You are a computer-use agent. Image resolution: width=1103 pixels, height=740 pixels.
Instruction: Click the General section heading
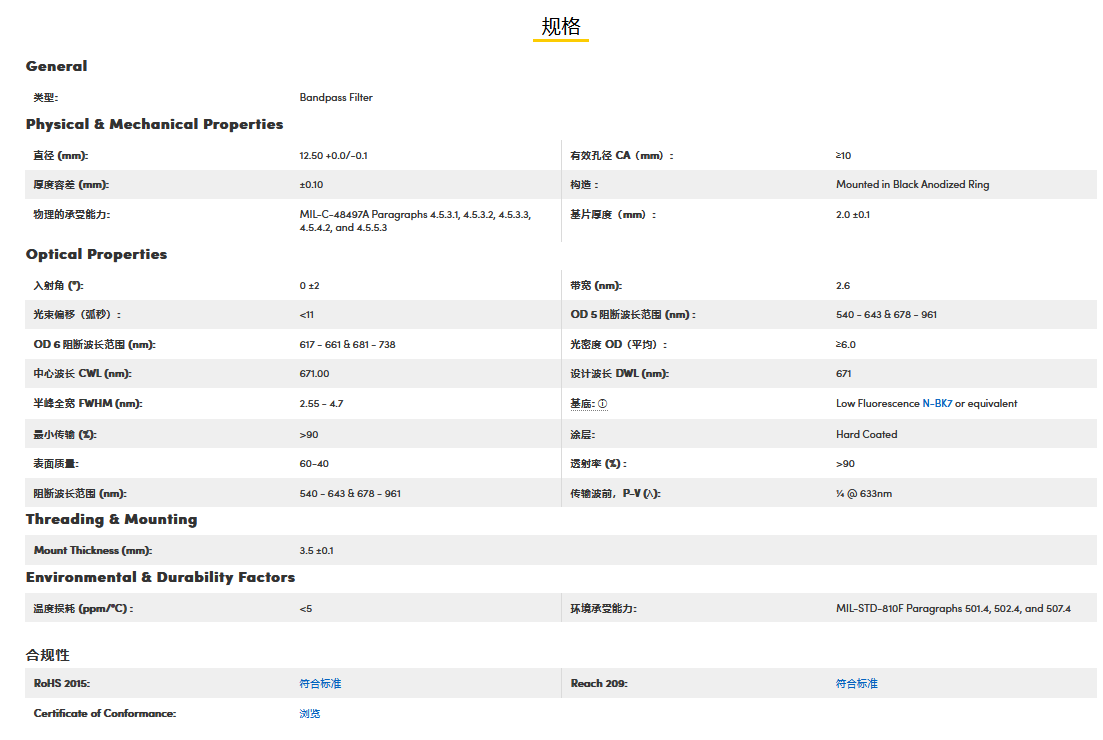(56, 66)
